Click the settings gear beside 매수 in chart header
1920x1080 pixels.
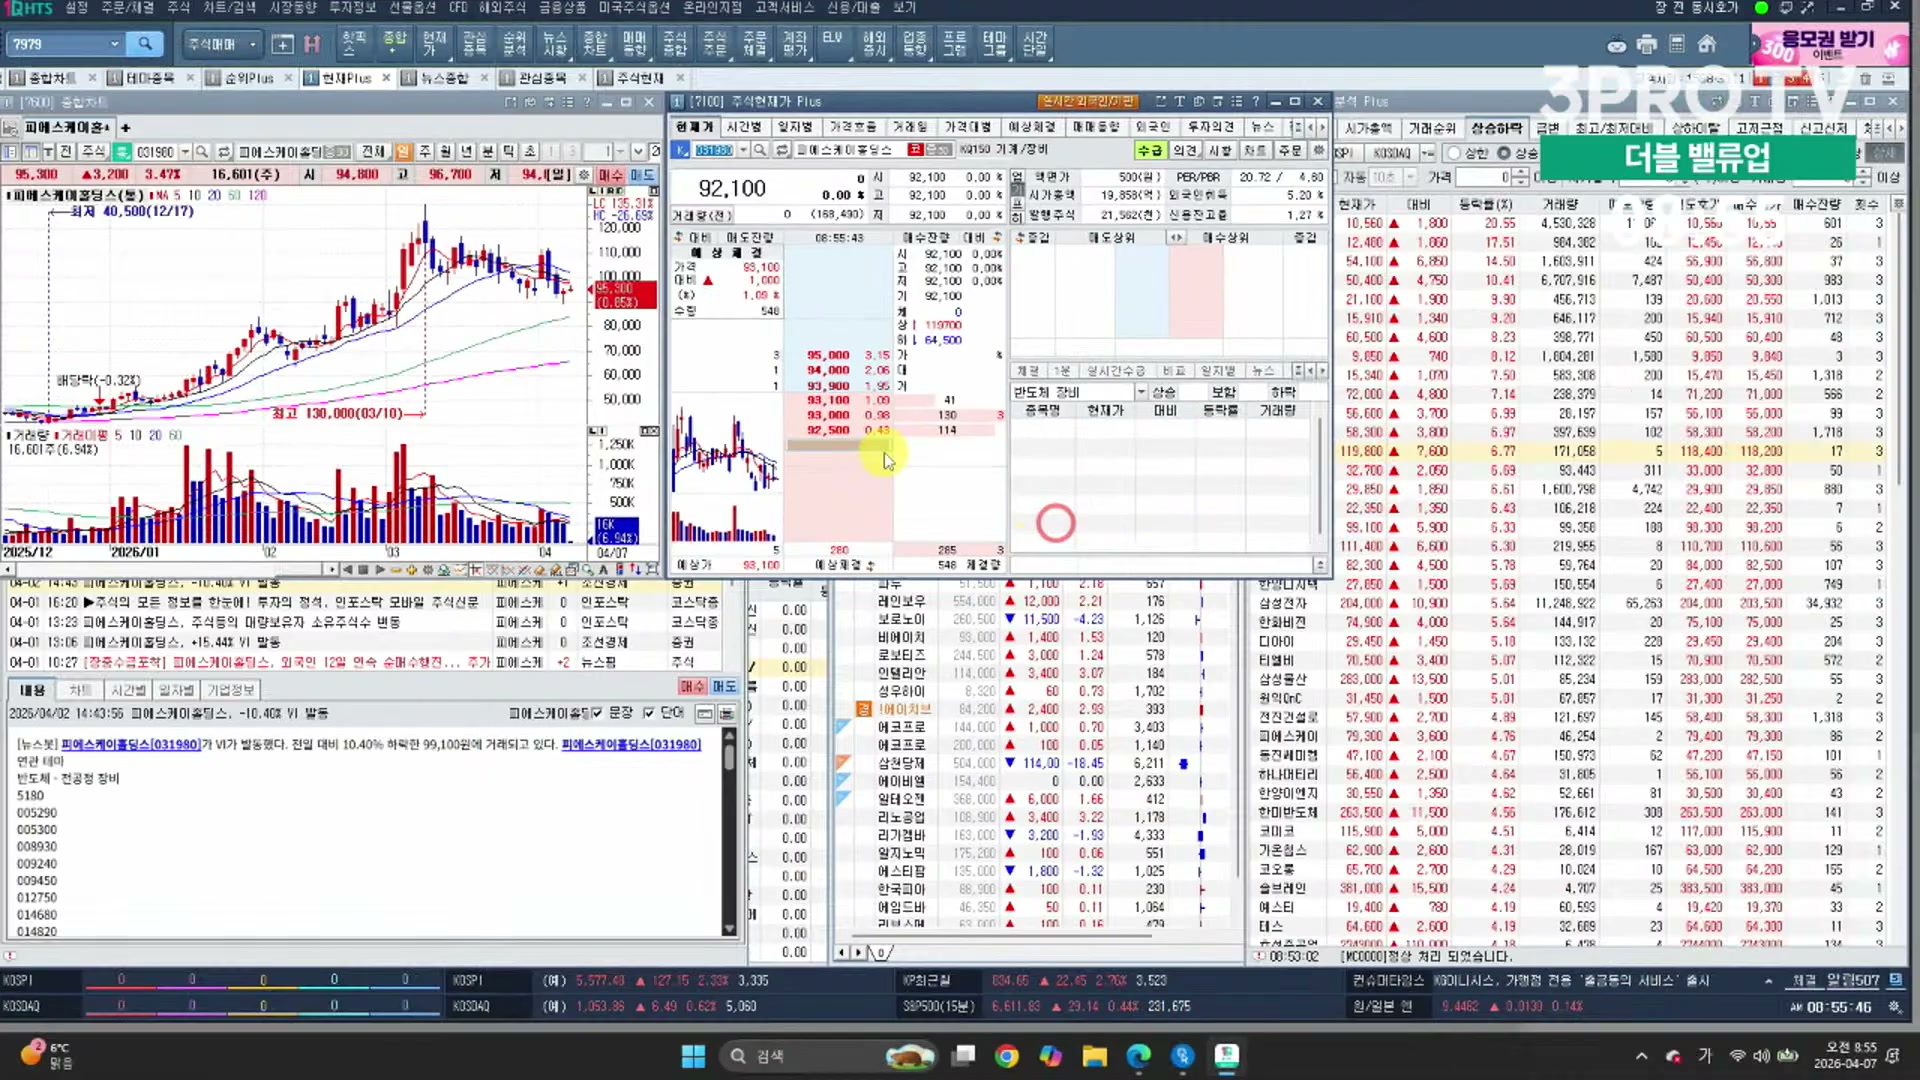[585, 175]
